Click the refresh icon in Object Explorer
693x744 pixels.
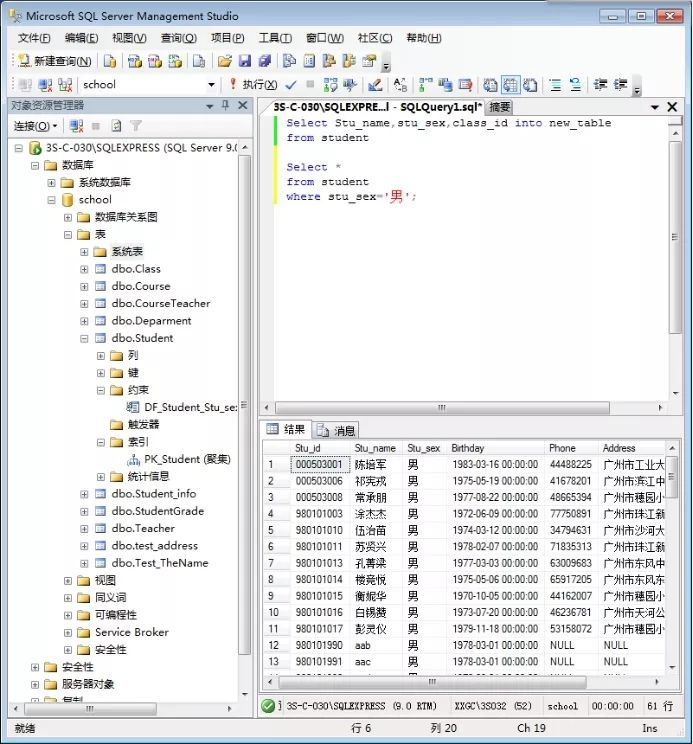click(116, 126)
